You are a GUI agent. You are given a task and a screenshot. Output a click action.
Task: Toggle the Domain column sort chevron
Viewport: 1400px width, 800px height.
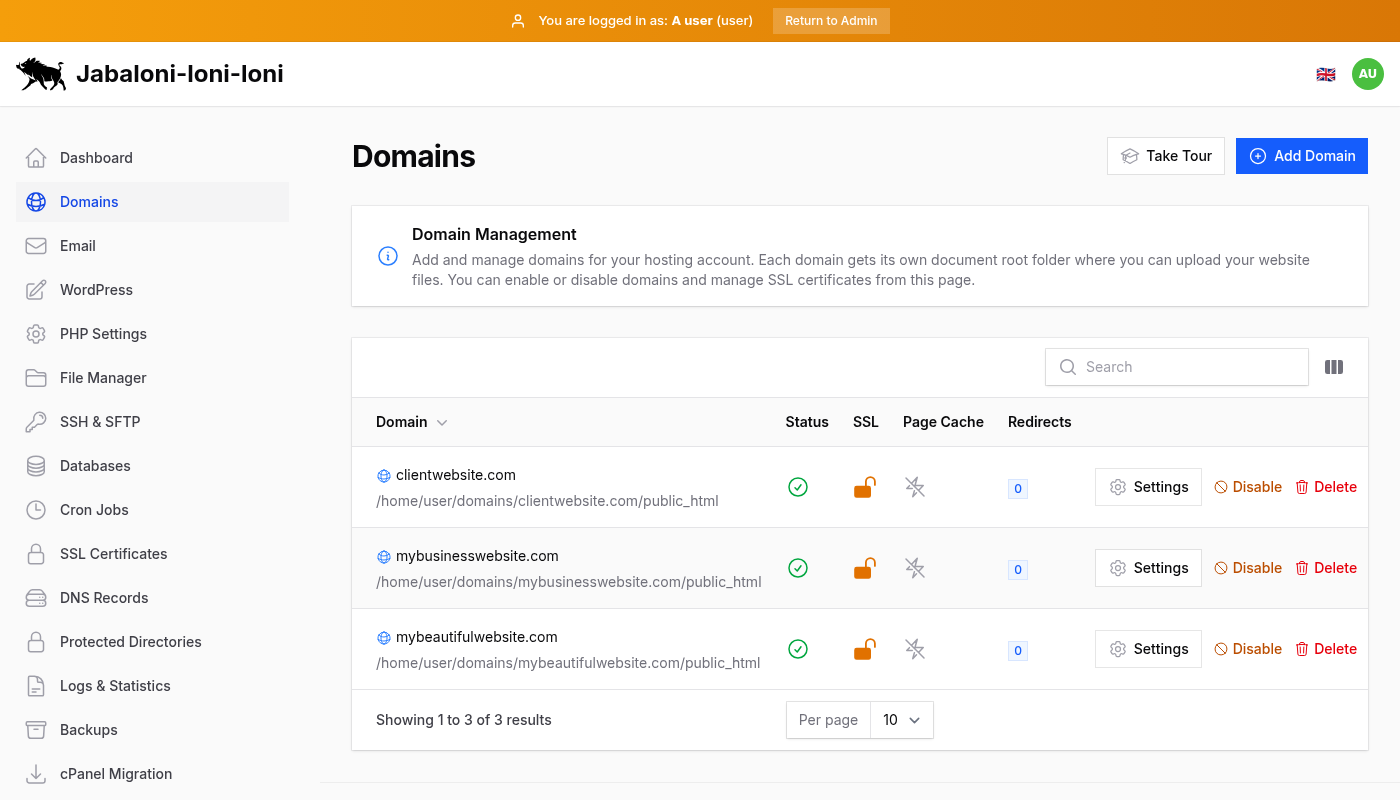(441, 422)
